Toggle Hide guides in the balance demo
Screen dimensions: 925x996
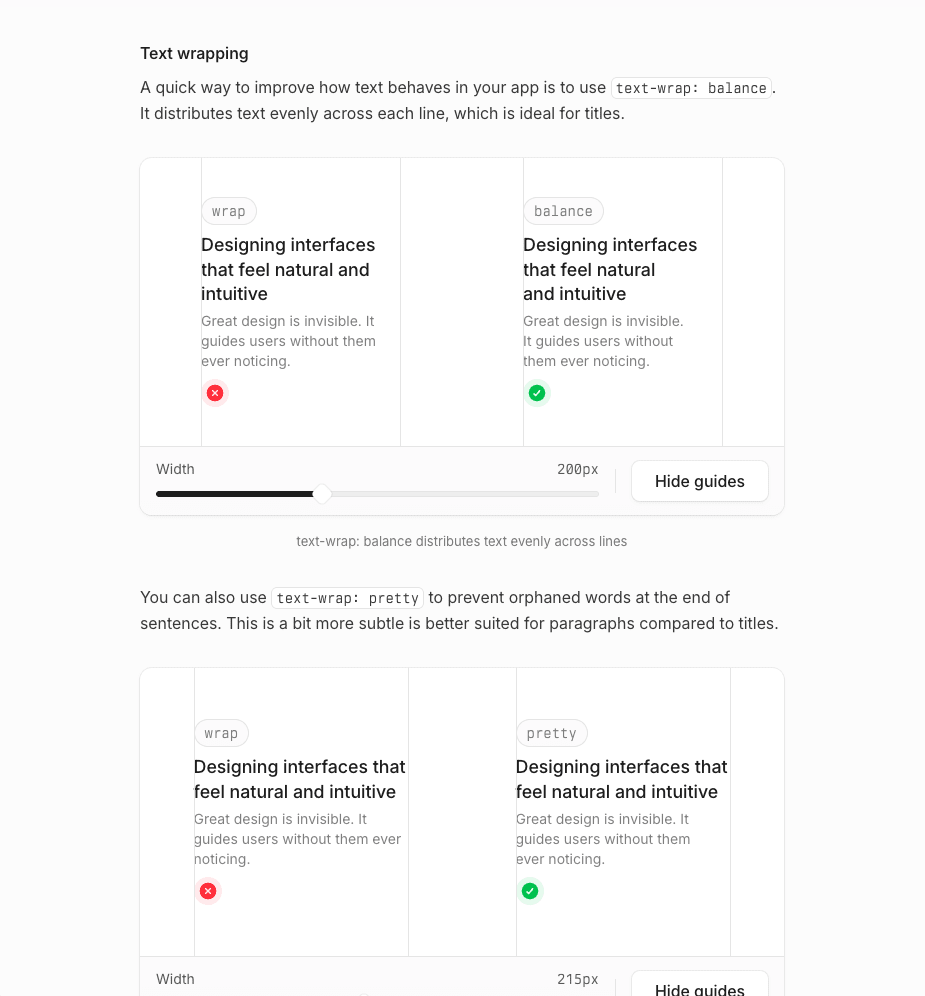pos(699,481)
